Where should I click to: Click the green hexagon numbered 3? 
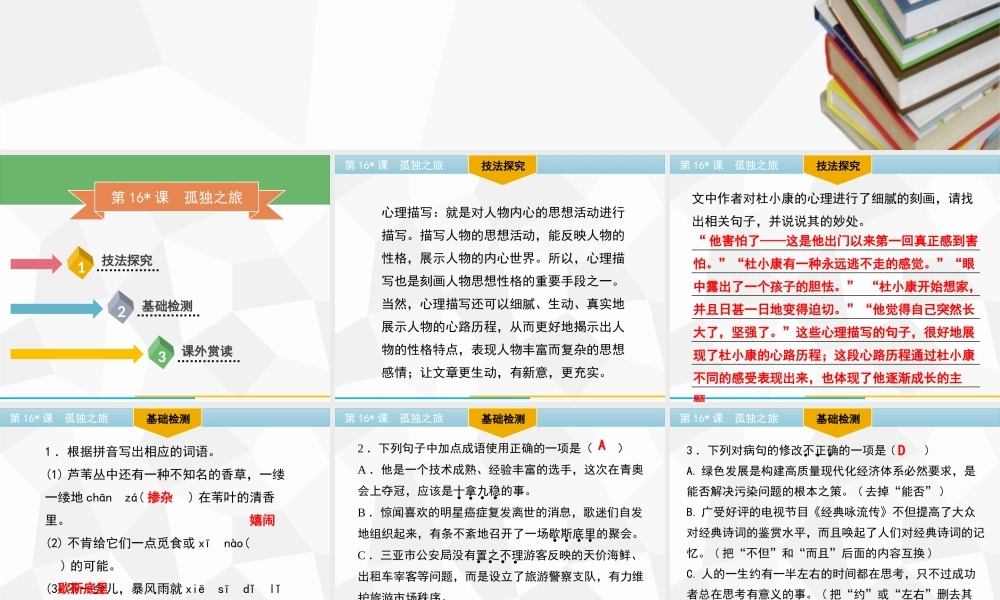[161, 353]
